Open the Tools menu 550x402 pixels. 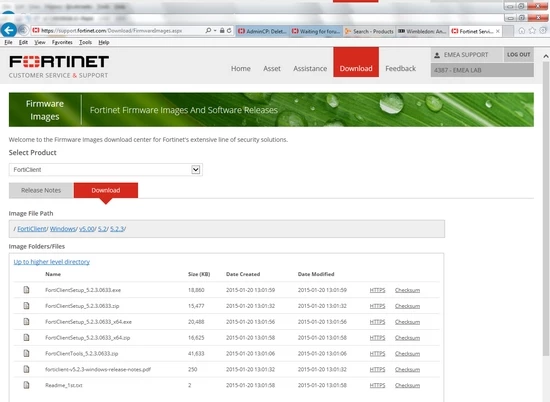tap(85, 42)
